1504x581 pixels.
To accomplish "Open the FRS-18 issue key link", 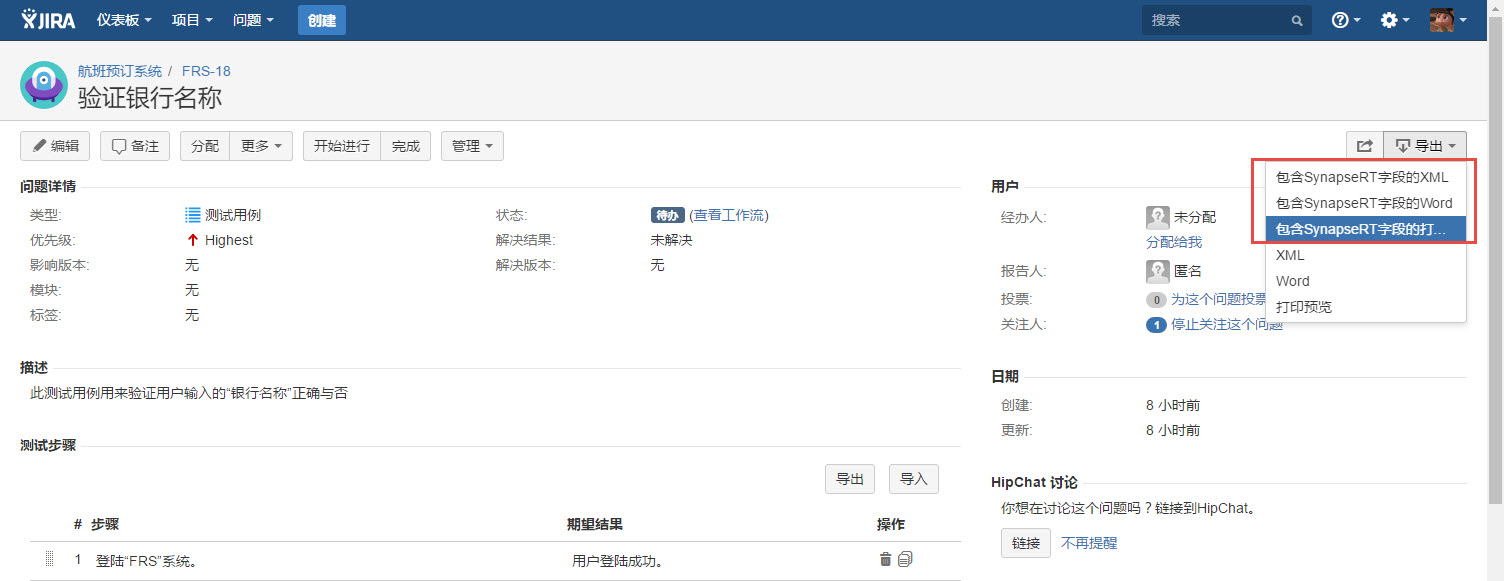I will pyautogui.click(x=206, y=71).
